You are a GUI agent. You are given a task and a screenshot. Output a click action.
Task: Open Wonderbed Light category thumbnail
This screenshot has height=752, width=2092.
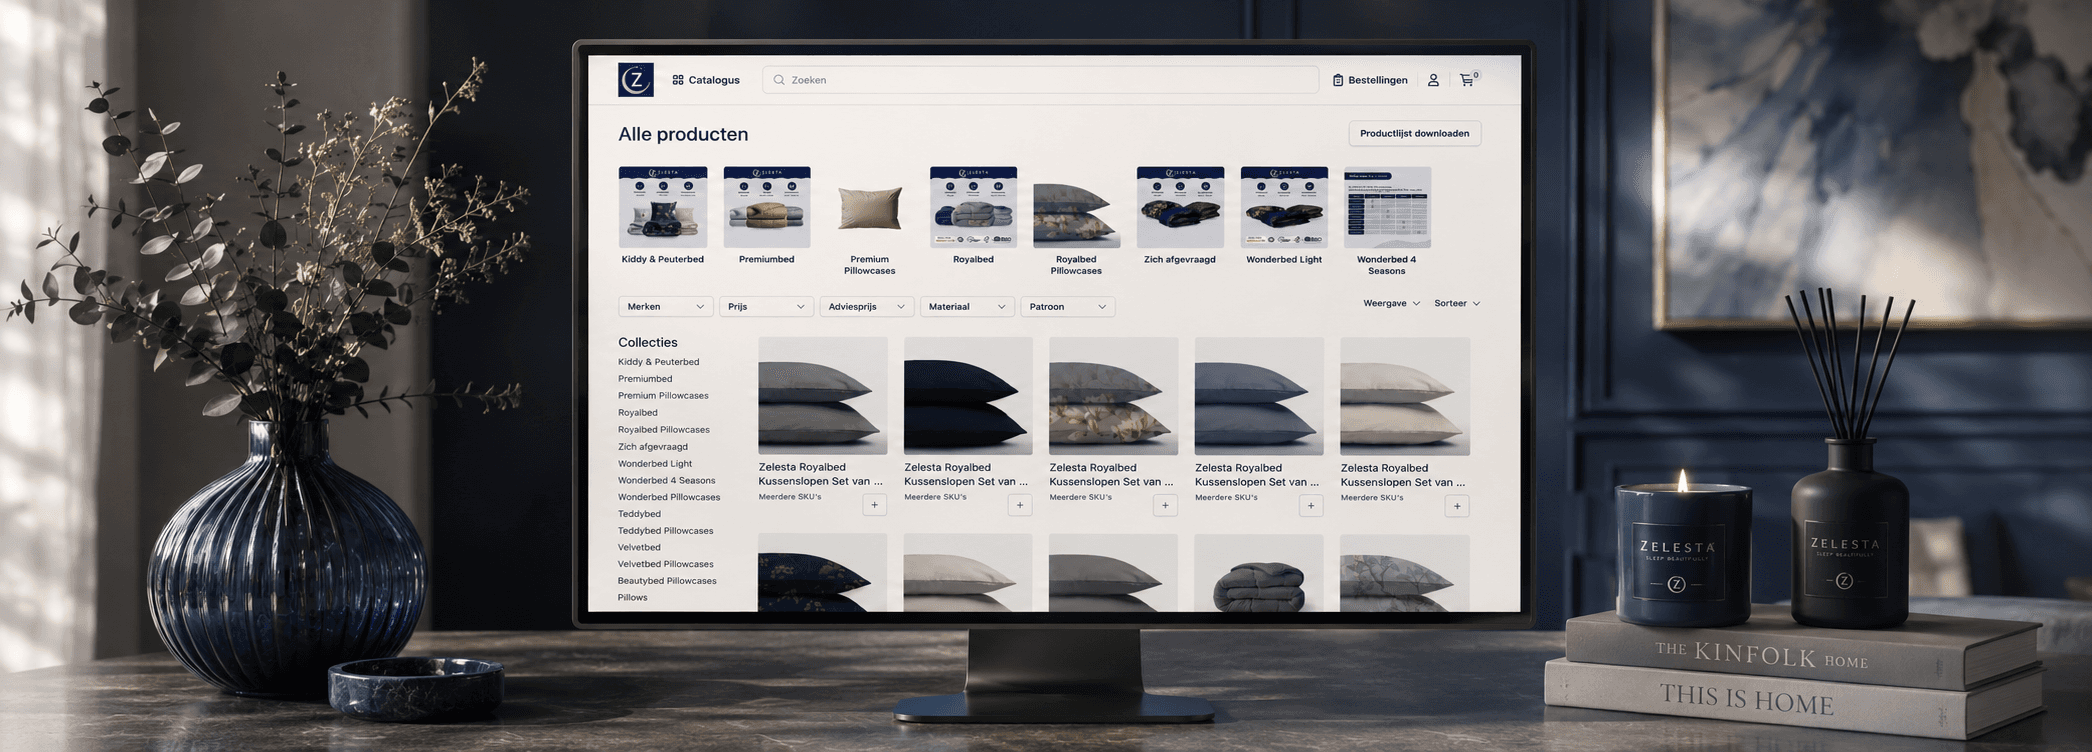pos(1284,207)
